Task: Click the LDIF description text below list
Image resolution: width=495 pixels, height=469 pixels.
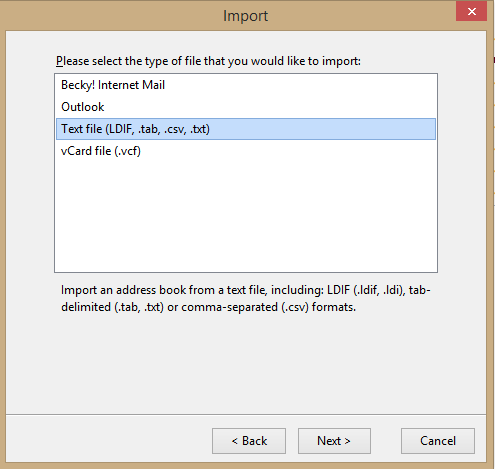Action: pos(246,298)
